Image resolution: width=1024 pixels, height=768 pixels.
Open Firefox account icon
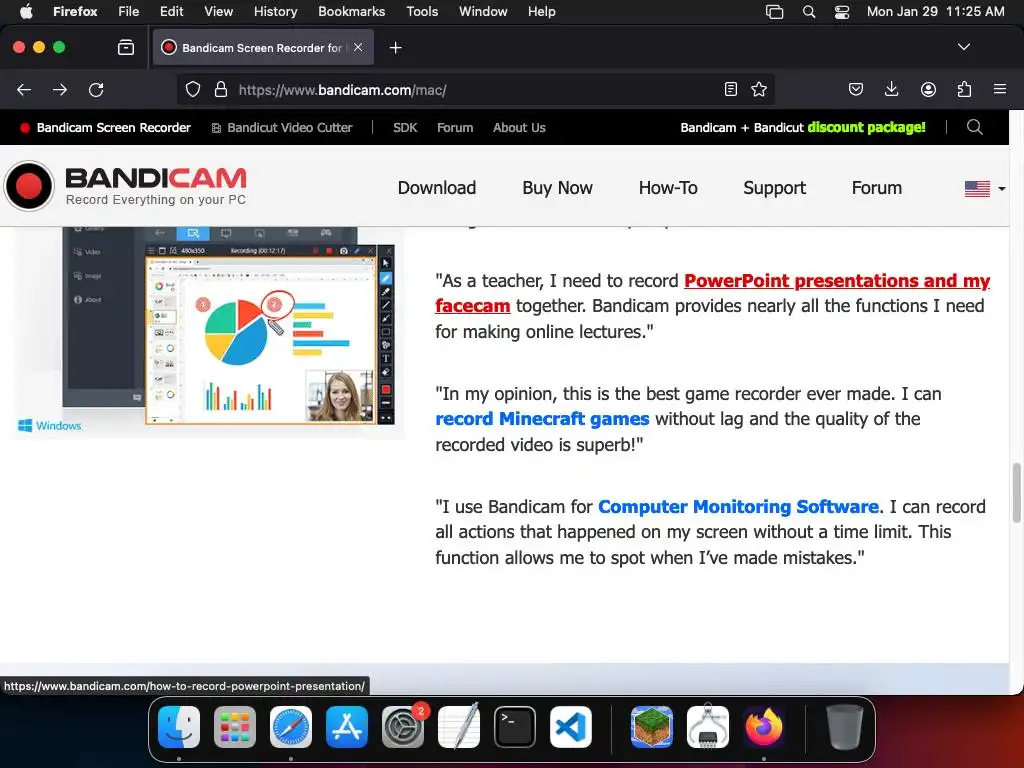[928, 89]
